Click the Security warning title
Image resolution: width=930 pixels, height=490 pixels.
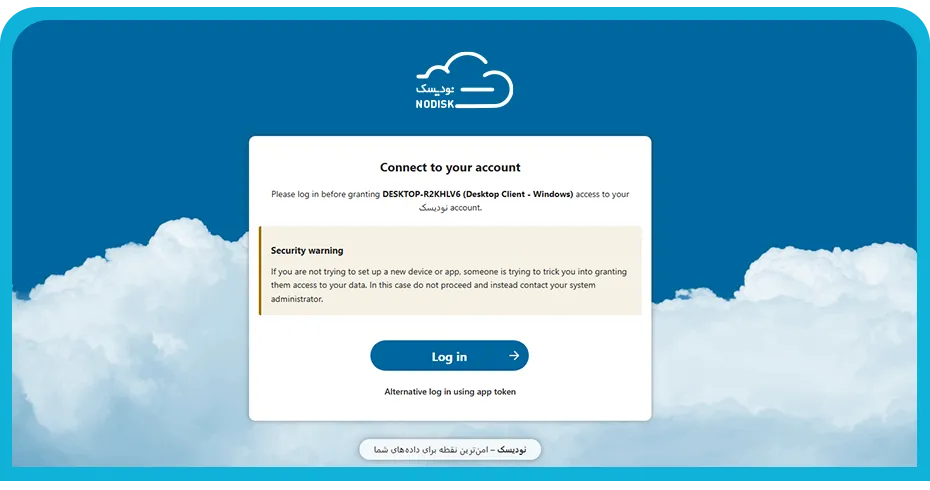pos(307,250)
